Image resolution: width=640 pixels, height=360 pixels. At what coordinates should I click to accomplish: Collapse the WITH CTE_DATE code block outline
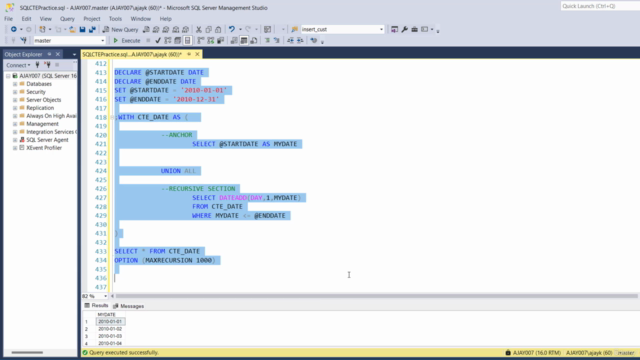pos(112,117)
